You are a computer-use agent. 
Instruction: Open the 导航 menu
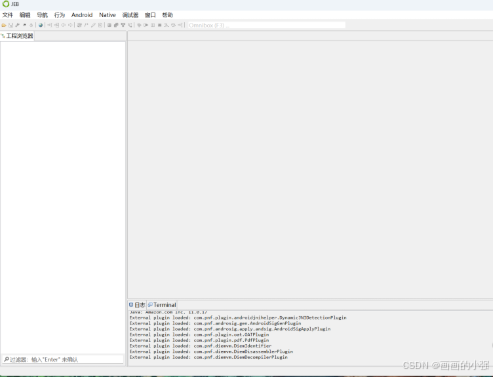[x=42, y=15]
